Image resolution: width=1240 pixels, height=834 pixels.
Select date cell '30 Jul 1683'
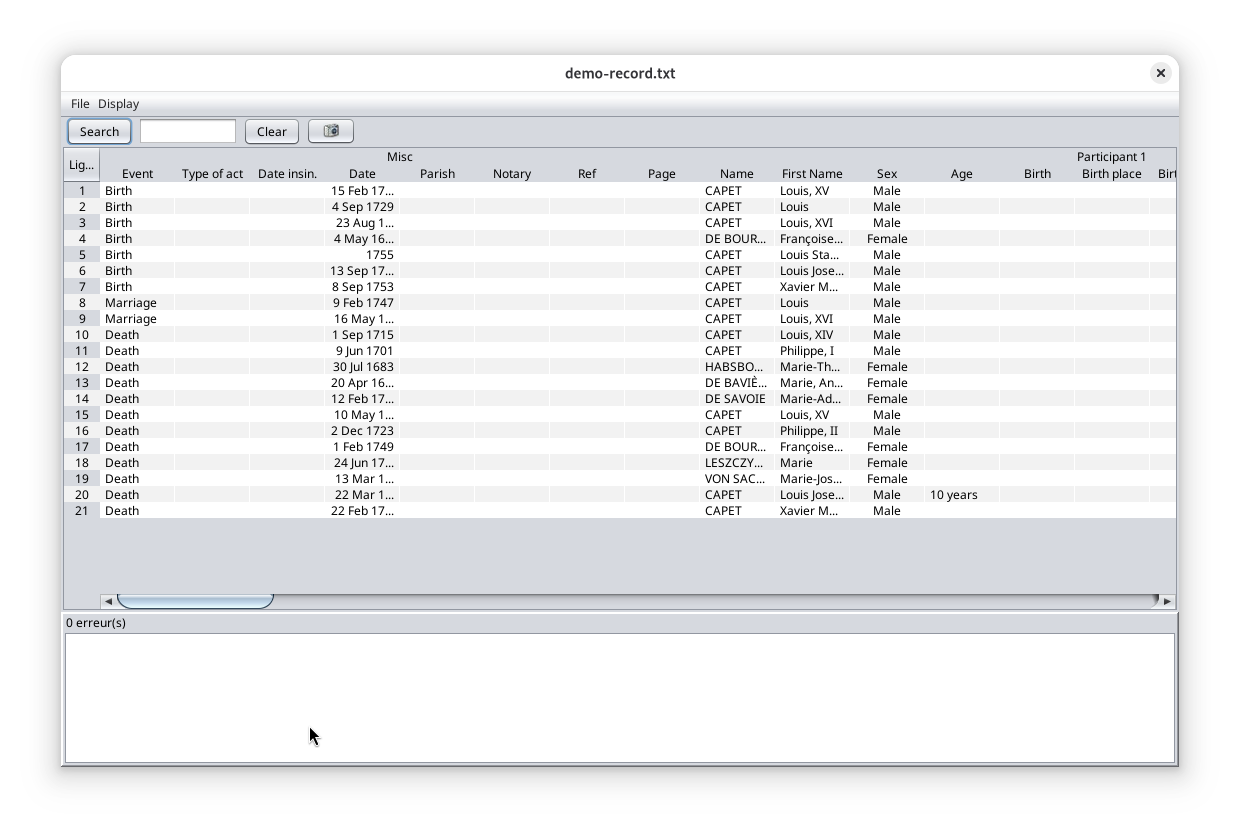point(362,366)
